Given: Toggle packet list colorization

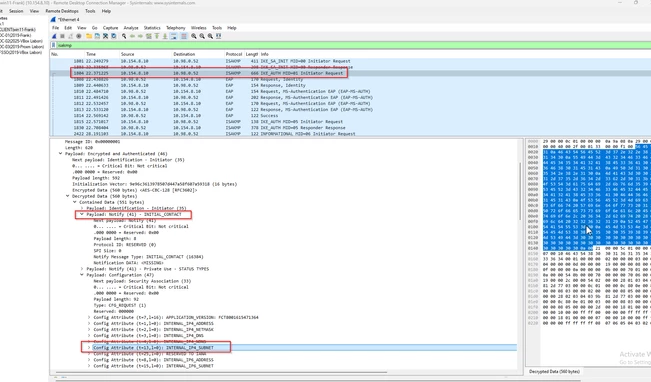Looking at the screenshot, I should (184, 37).
